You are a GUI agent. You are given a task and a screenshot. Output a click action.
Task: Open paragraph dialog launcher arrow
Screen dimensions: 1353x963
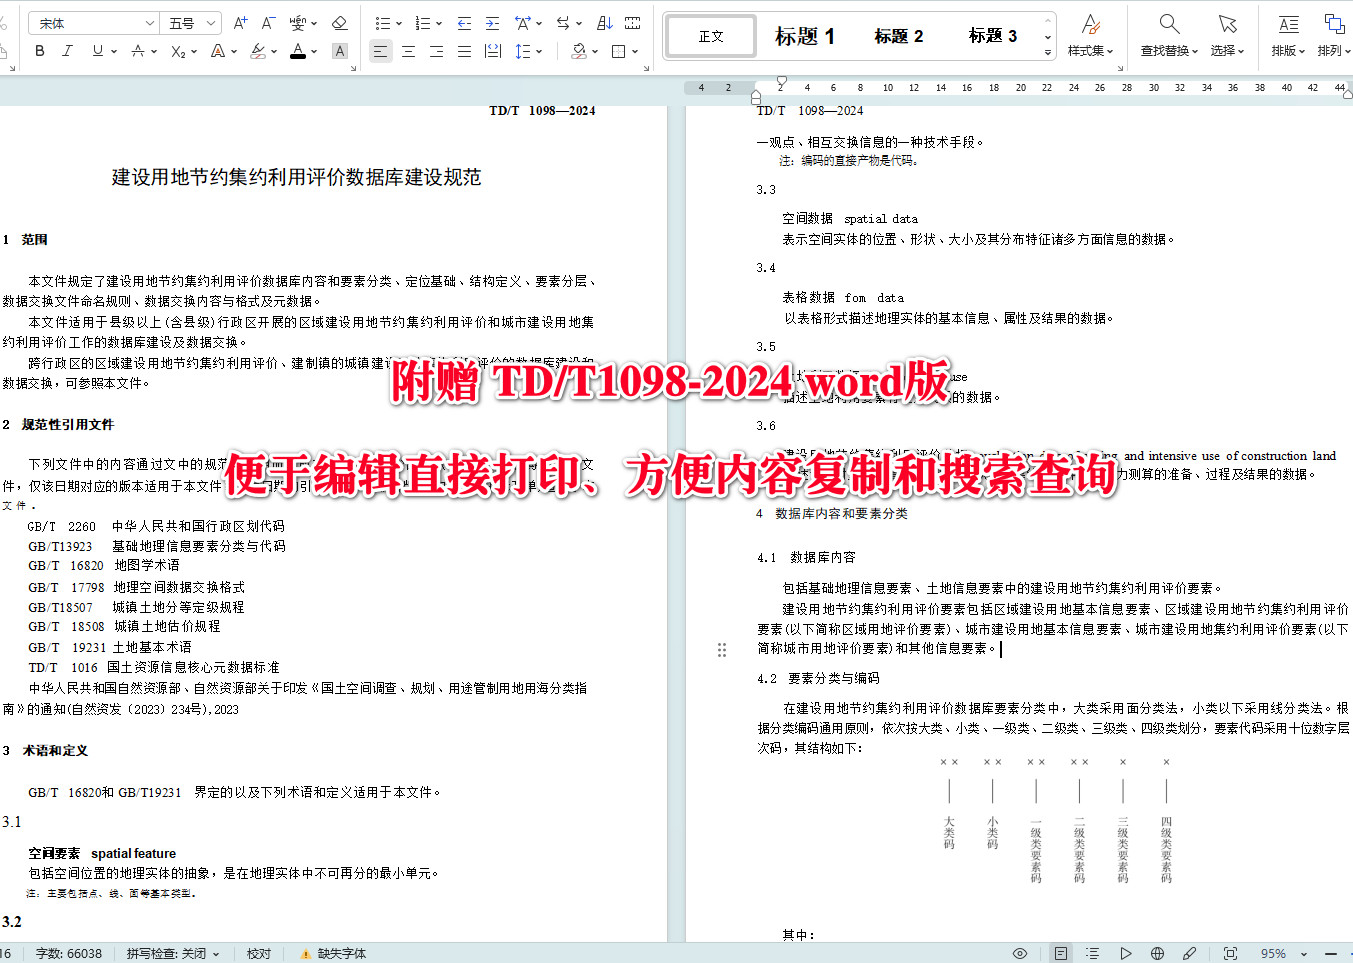pyautogui.click(x=647, y=68)
